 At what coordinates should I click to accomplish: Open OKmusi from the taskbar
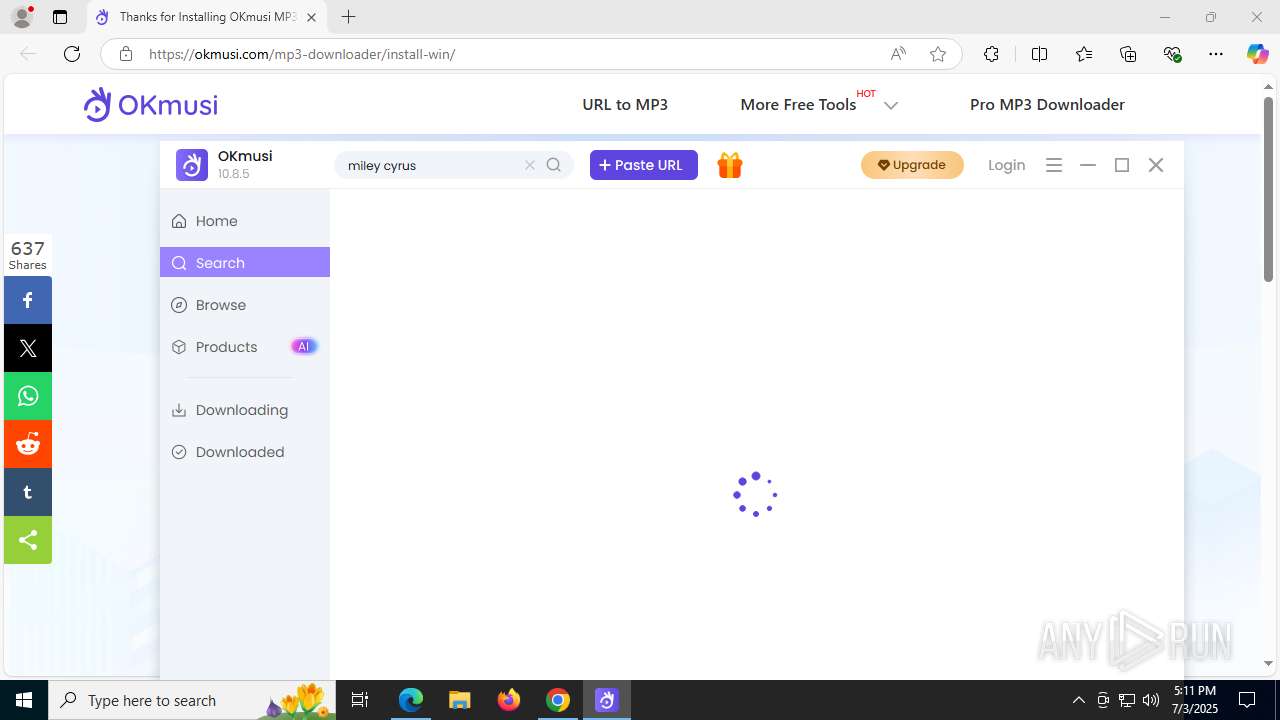pyautogui.click(x=607, y=700)
